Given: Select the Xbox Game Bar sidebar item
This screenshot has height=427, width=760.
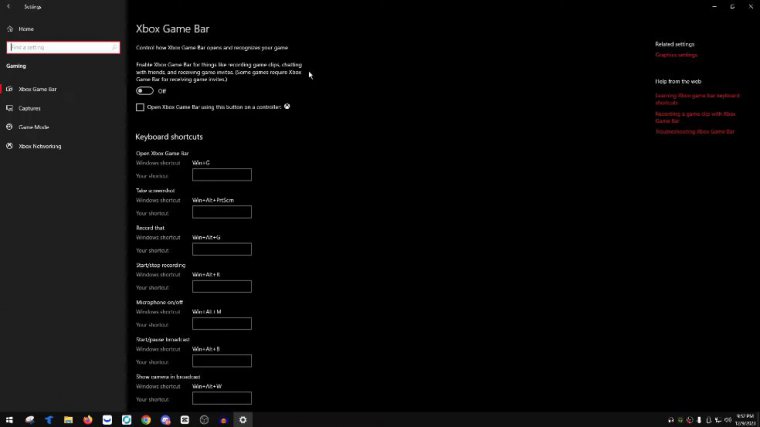Looking at the screenshot, I should click(37, 89).
